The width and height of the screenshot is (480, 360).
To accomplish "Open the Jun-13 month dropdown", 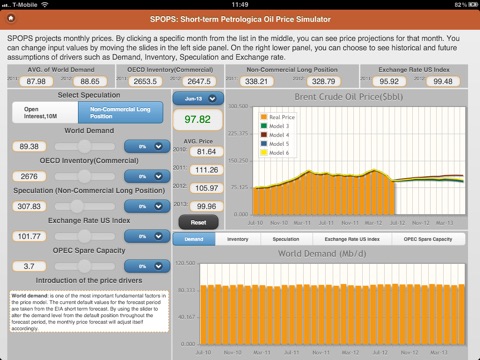I will (198, 99).
